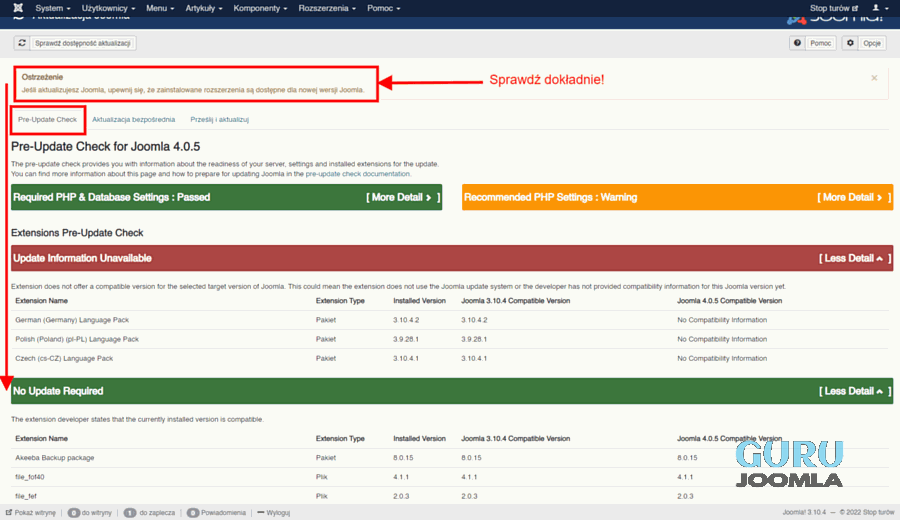Click Required PHP & Database Settings : Passed heading
The height and width of the screenshot is (520, 900).
[x=111, y=197]
